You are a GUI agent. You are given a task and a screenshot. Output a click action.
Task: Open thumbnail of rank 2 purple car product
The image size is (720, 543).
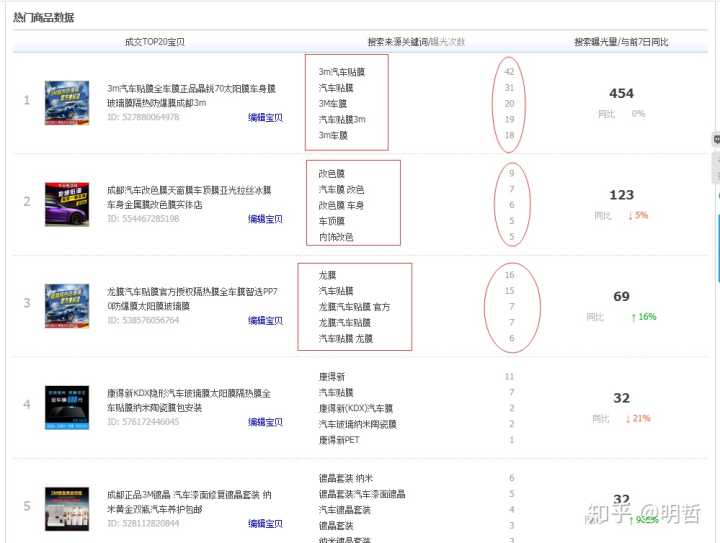coord(67,204)
